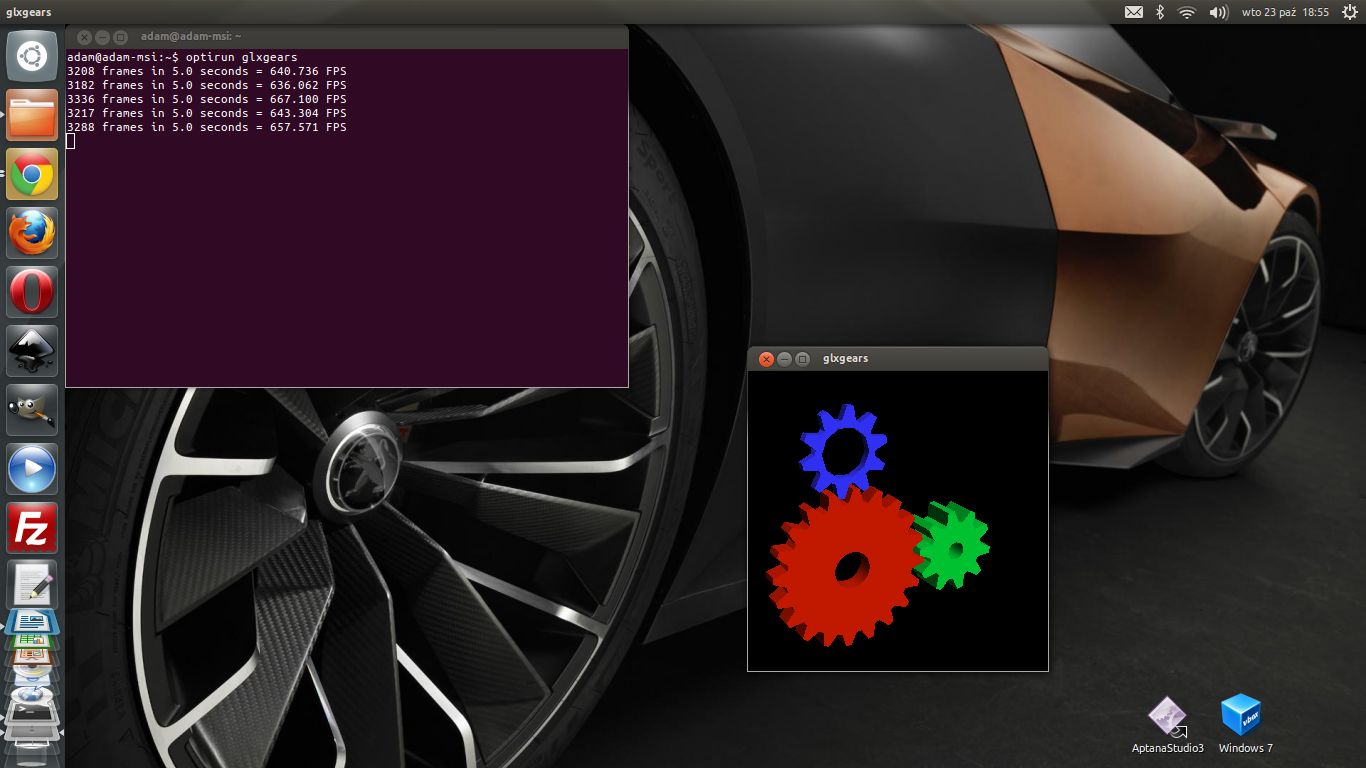Open GIMP image editor icon
This screenshot has width=1366, height=768.
click(x=32, y=410)
